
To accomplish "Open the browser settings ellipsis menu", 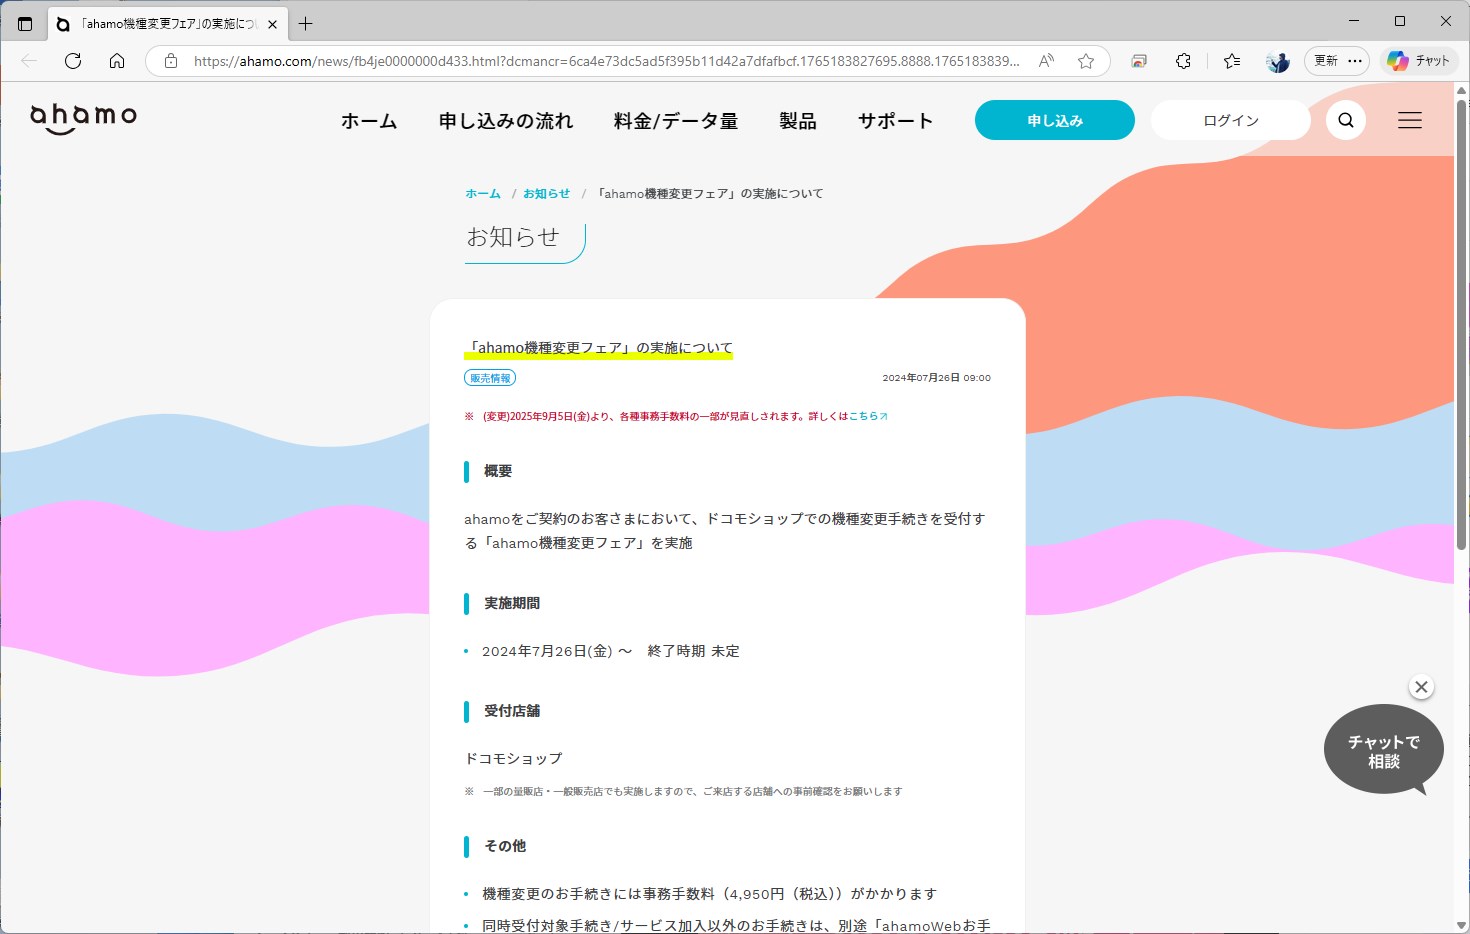I will (1355, 61).
